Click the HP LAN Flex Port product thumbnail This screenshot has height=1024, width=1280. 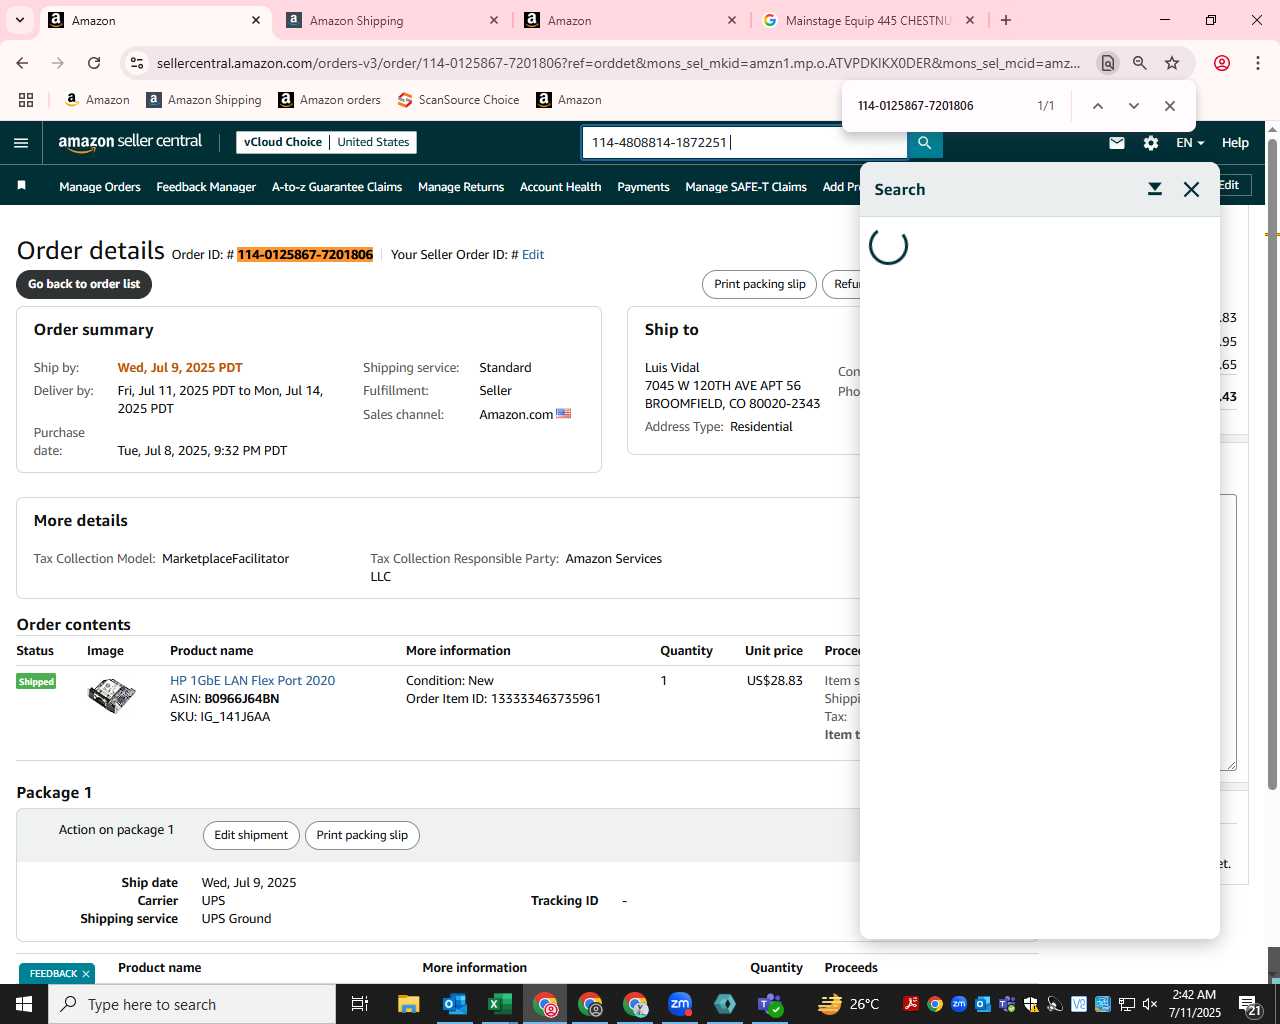[x=111, y=695]
